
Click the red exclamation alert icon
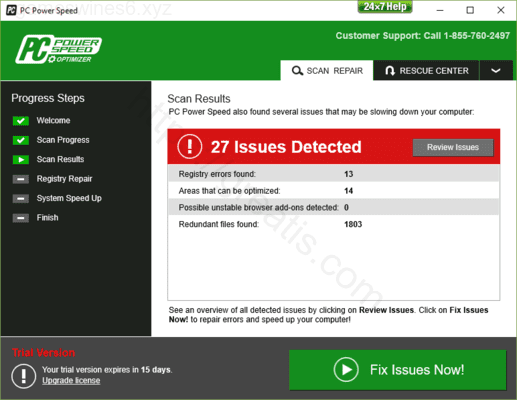(190, 146)
